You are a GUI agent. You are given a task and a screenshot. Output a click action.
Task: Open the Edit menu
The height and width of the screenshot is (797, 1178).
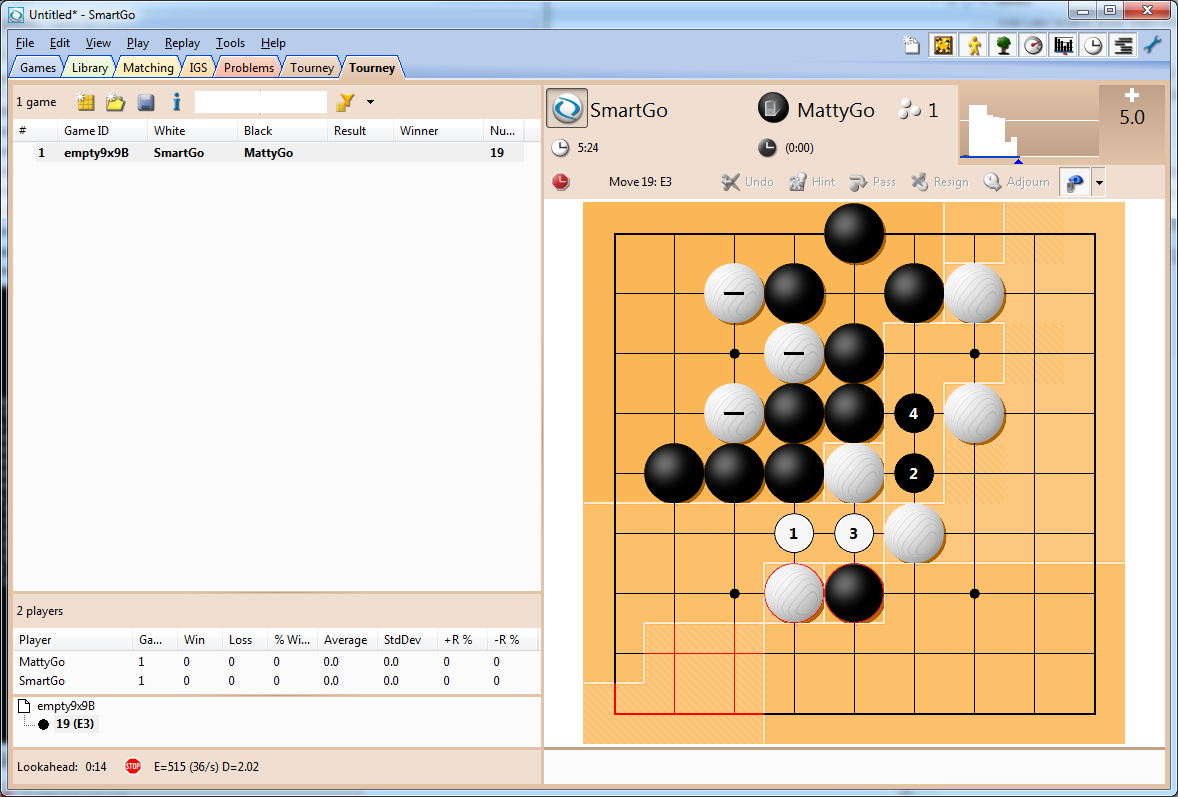60,43
